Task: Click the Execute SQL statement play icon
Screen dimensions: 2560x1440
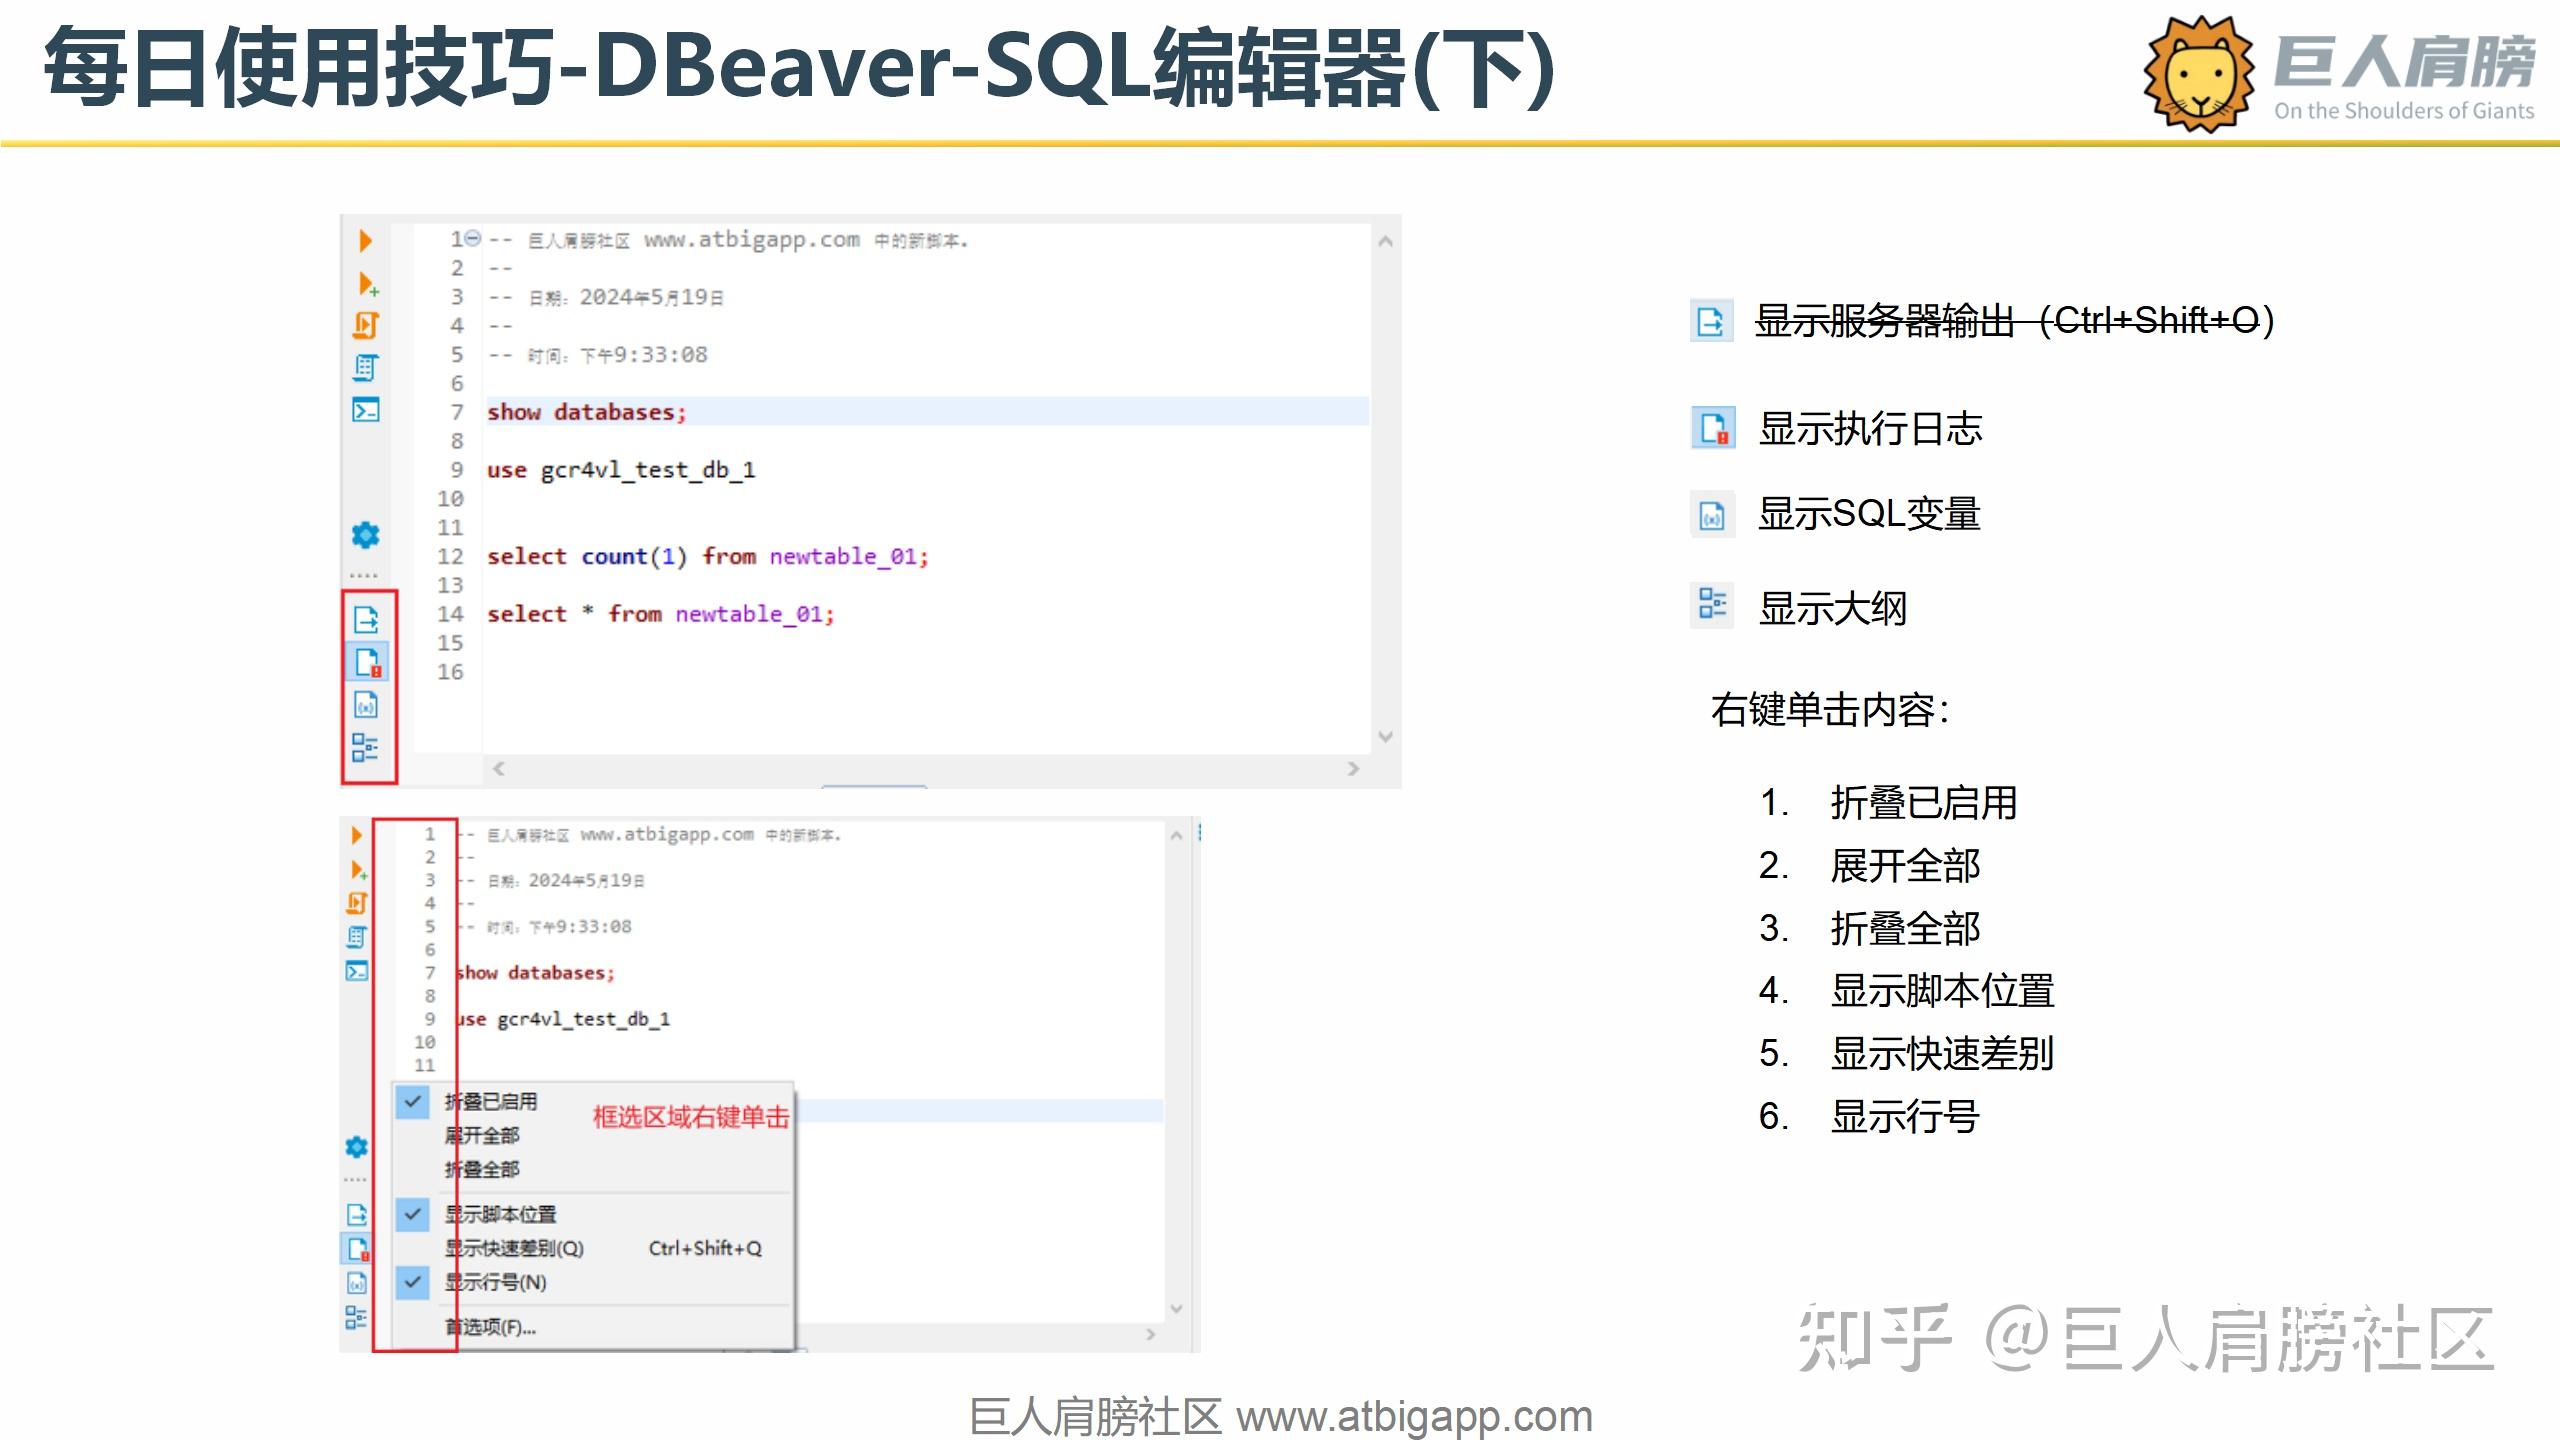Action: [366, 240]
